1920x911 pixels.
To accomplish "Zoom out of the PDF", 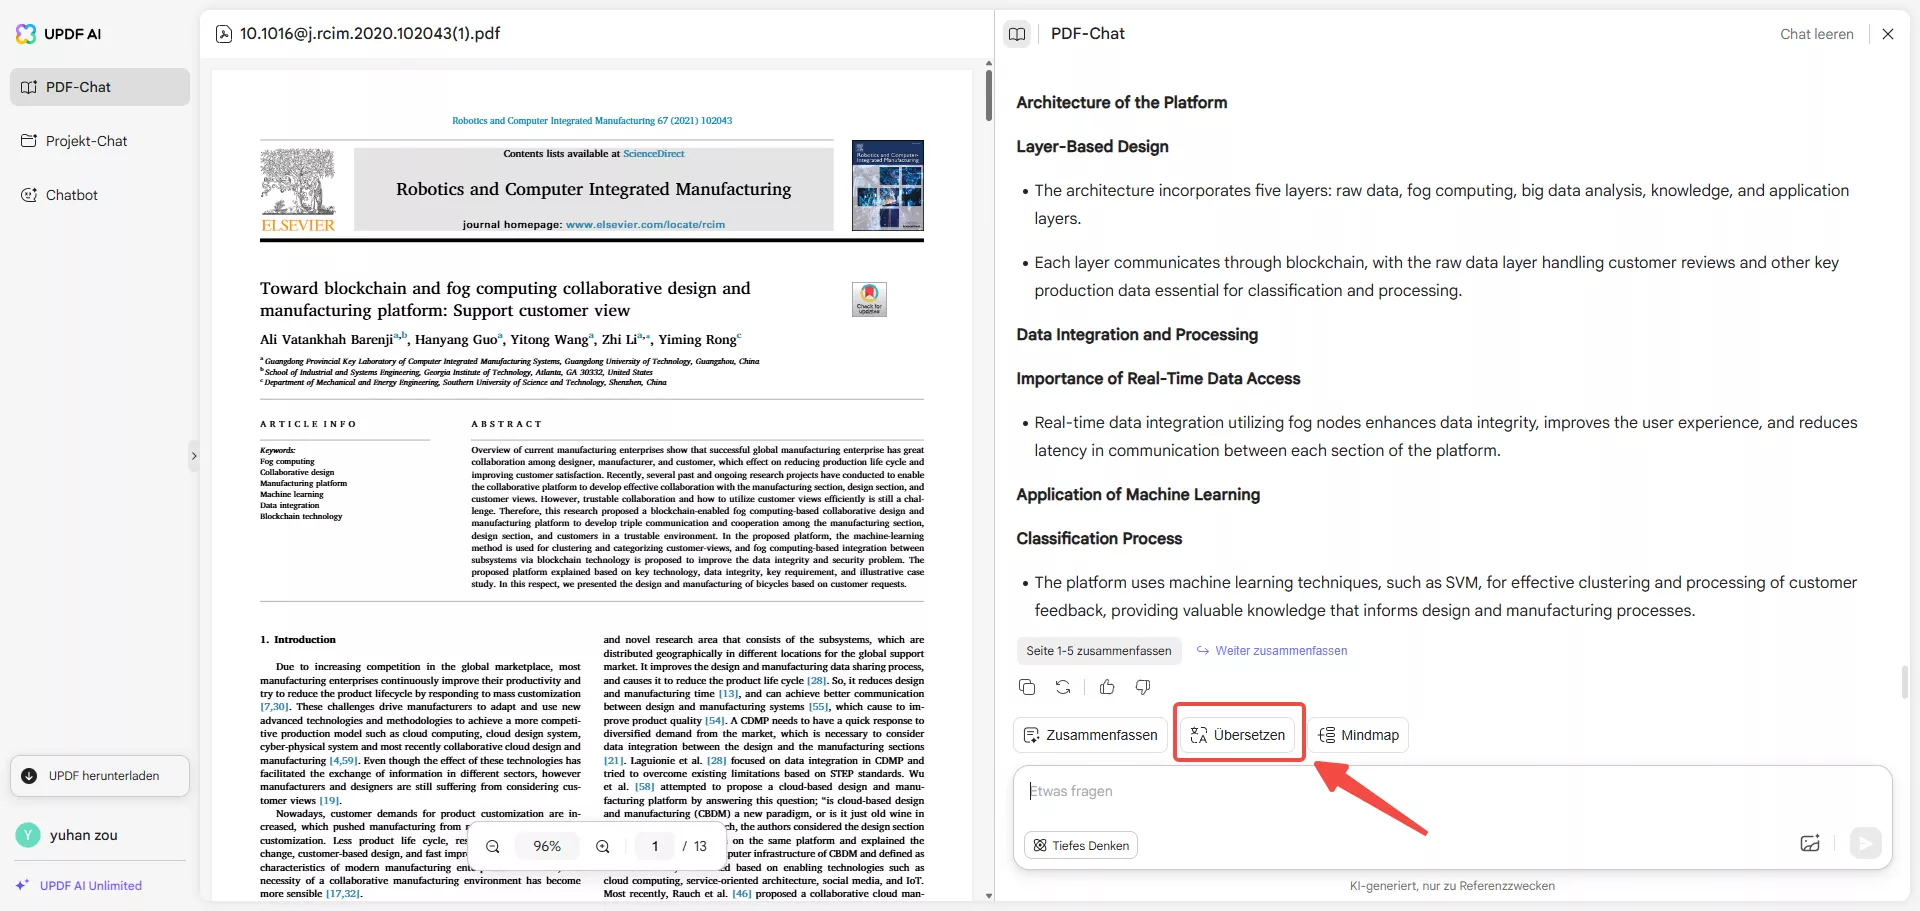I will click(x=493, y=847).
